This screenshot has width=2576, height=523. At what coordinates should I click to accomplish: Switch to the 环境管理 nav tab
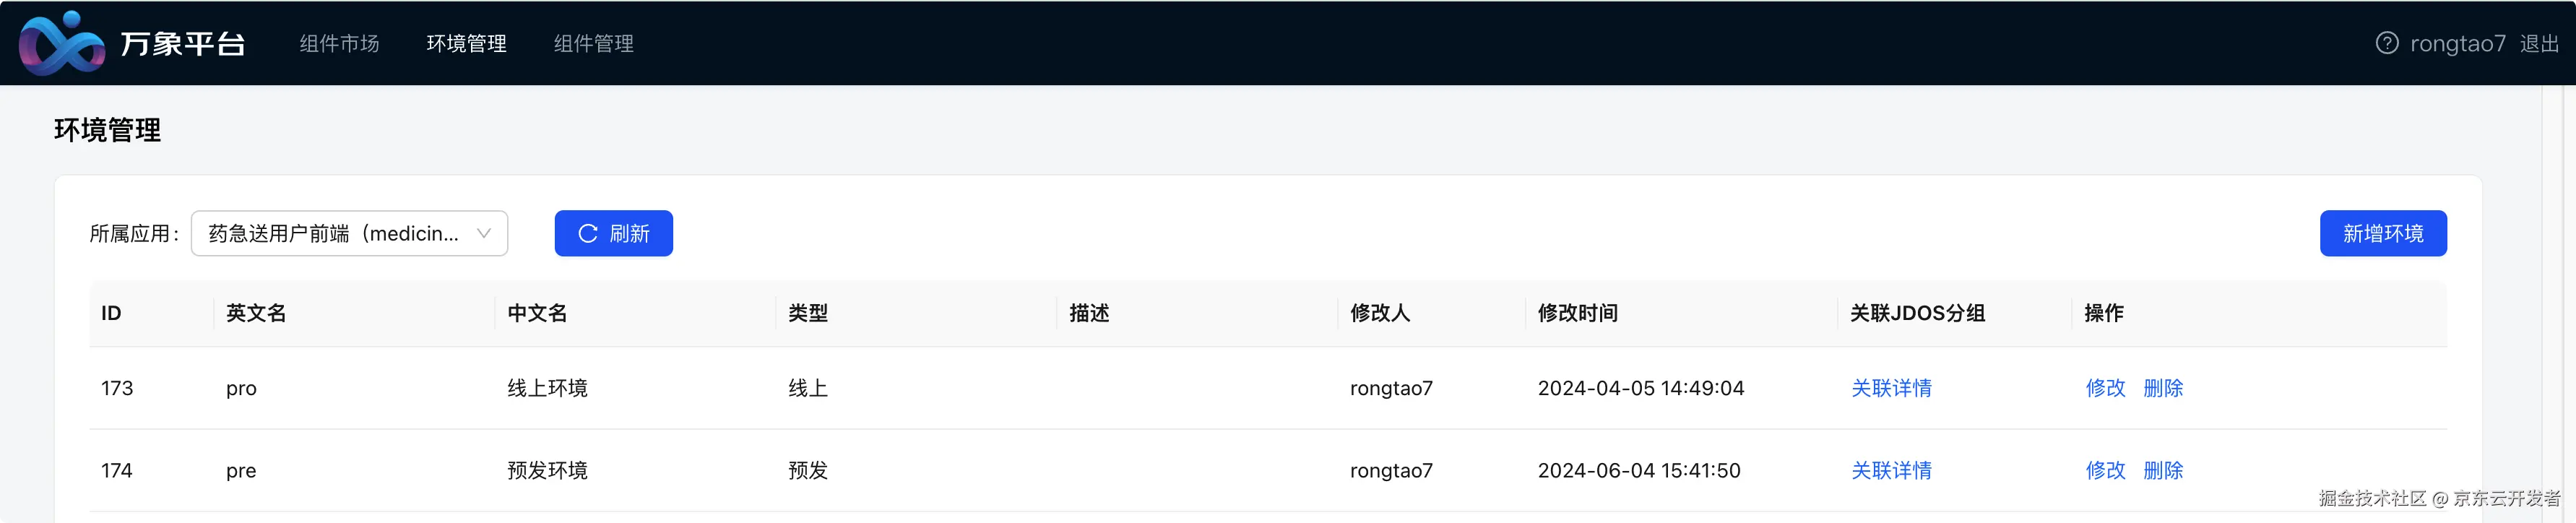pos(466,43)
